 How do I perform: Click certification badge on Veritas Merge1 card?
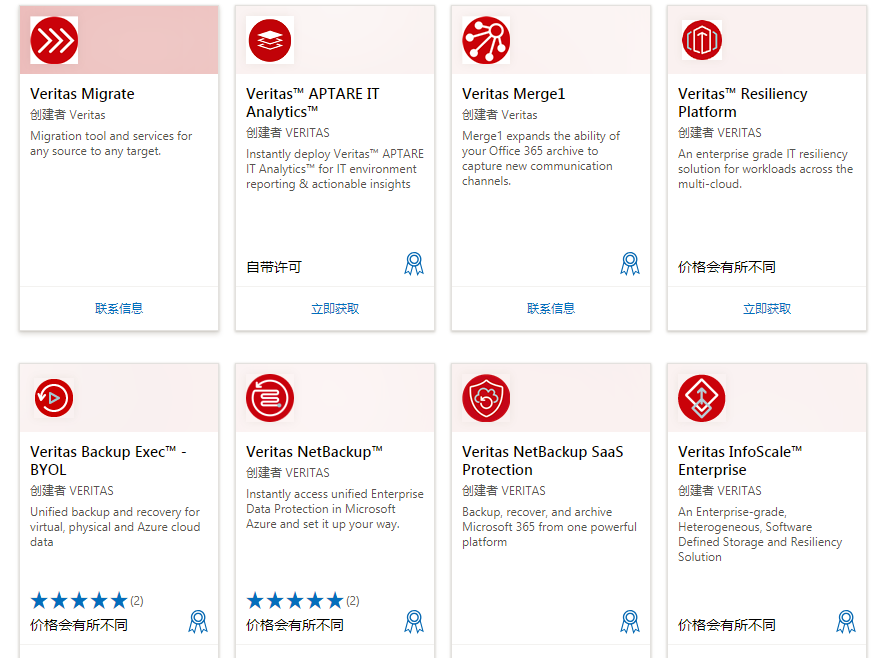click(630, 264)
